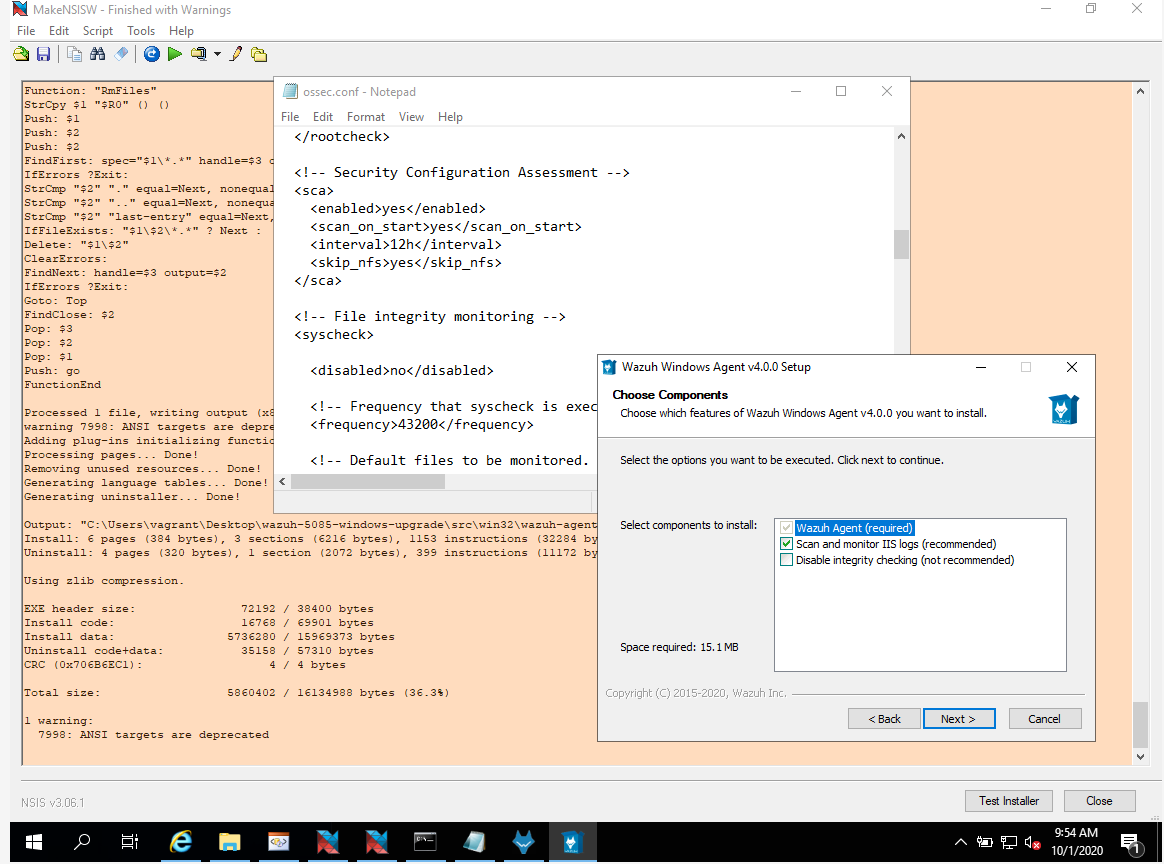Image resolution: width=1164 pixels, height=864 pixels.
Task: Recompile the script with the blue arrow icon
Action: pyautogui.click(x=151, y=54)
